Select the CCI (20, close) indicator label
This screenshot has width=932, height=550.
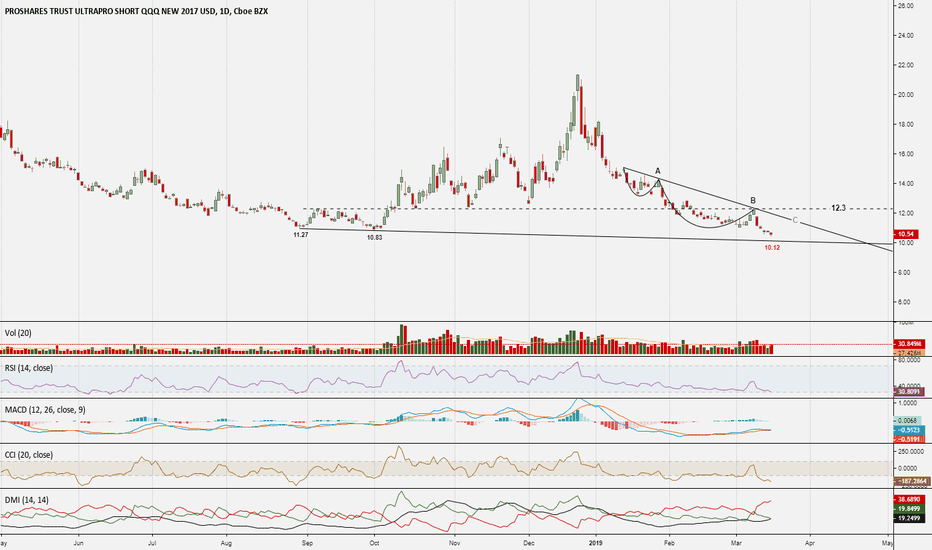pos(29,455)
